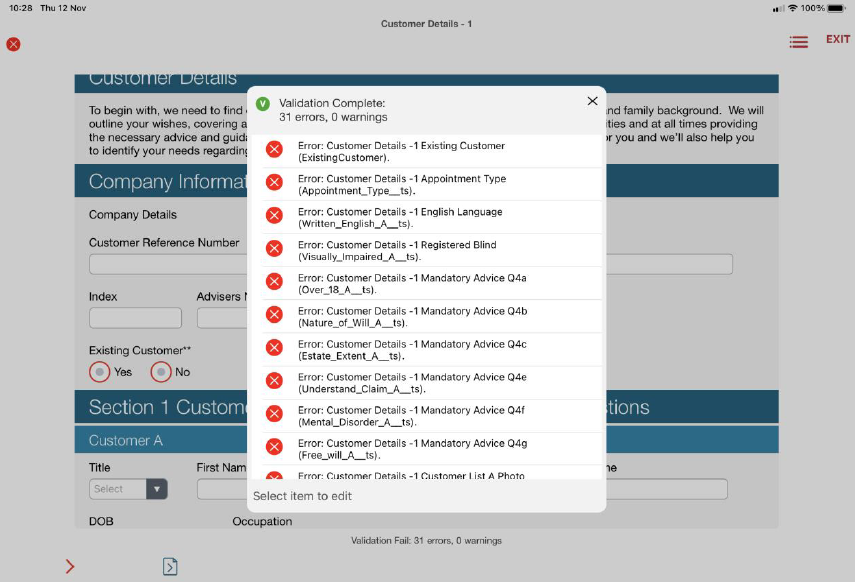Click error icon for Existing Customer
The width and height of the screenshot is (855, 582).
coord(274,150)
